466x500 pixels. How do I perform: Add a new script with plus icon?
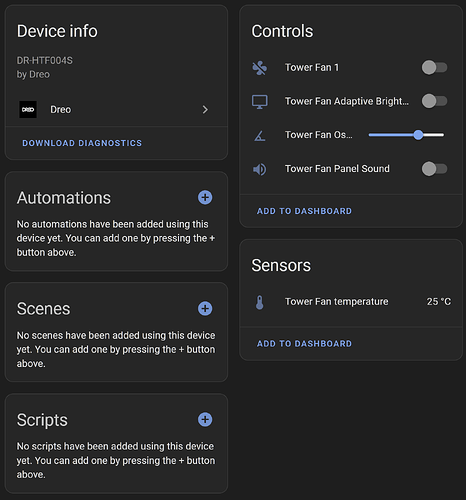(205, 419)
